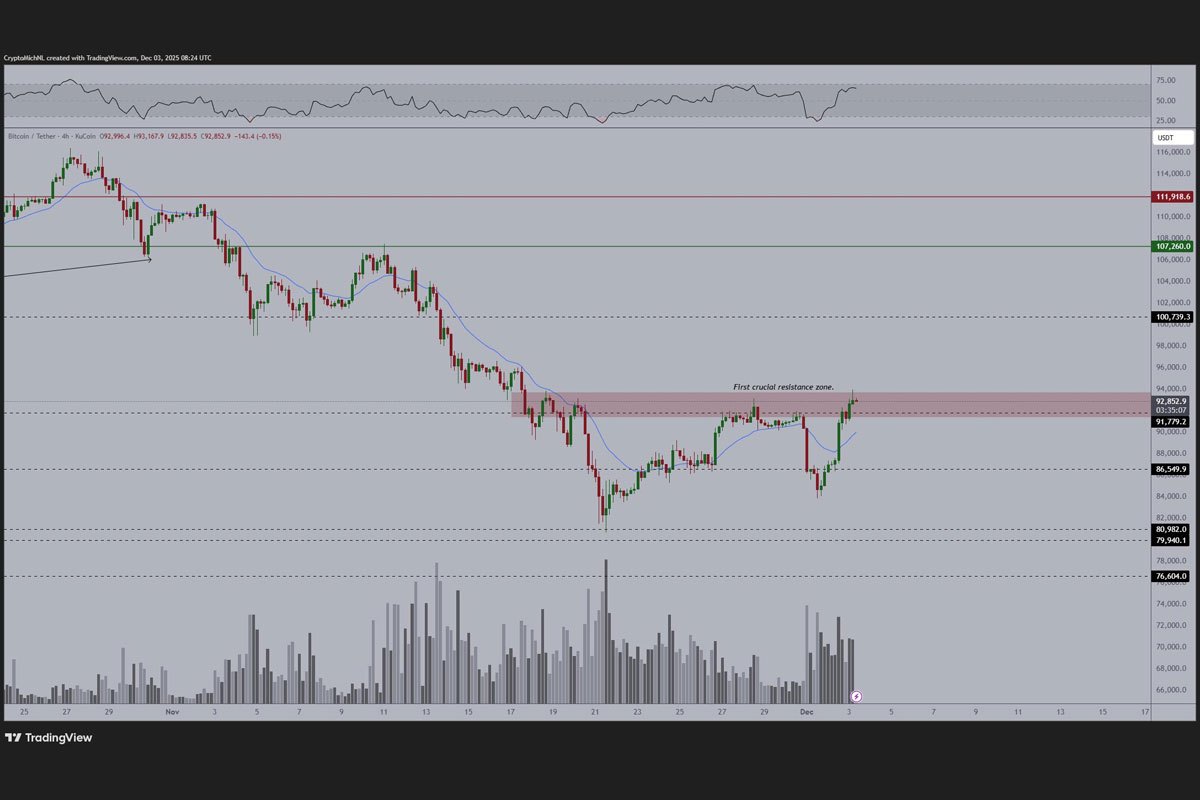
Task: Click the 86,549.9 price level label
Action: pyautogui.click(x=1173, y=469)
